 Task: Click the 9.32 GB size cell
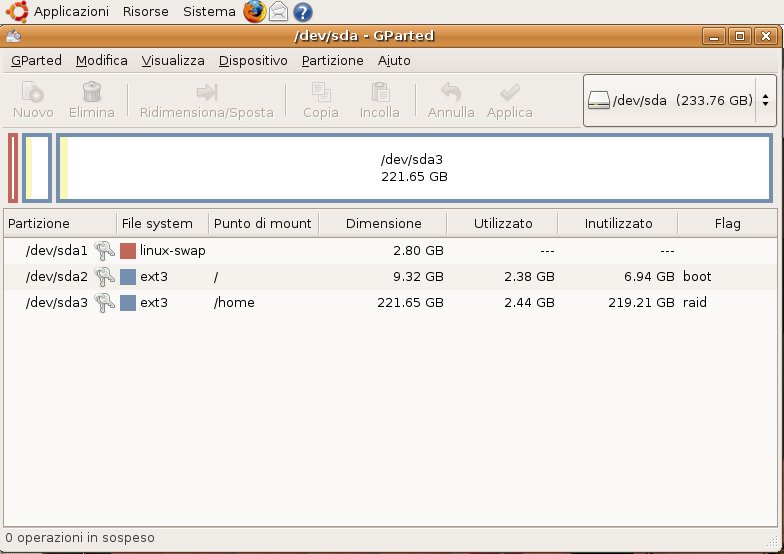(x=418, y=276)
